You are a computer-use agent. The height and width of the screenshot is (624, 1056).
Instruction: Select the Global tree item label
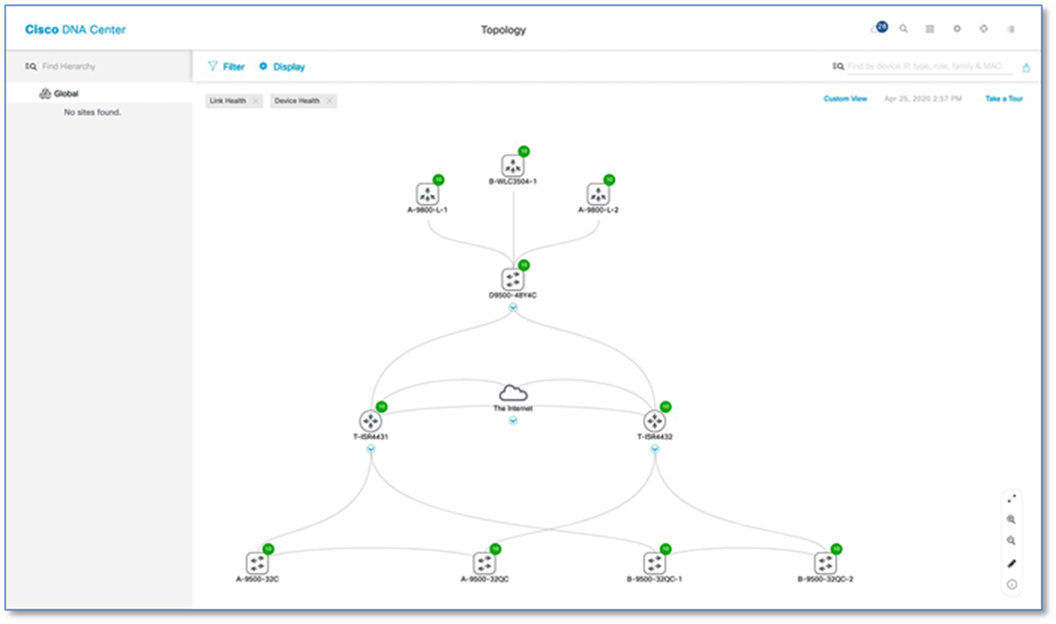(x=66, y=94)
